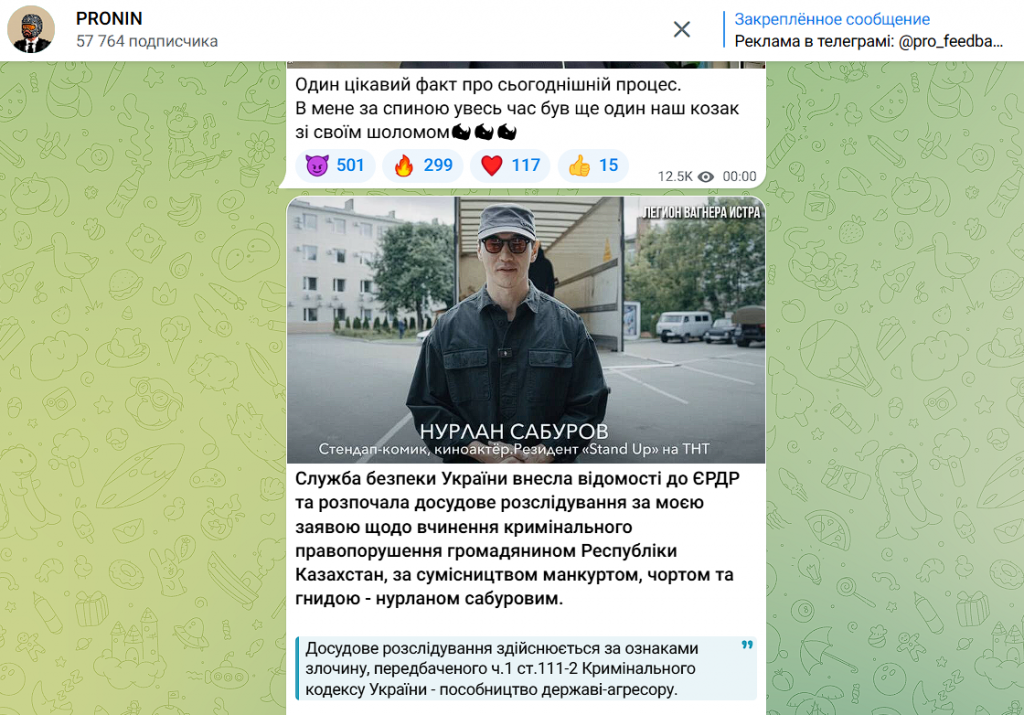The width and height of the screenshot is (1024, 715).
Task: Click the Служба безпеки України post text
Action: (517, 539)
